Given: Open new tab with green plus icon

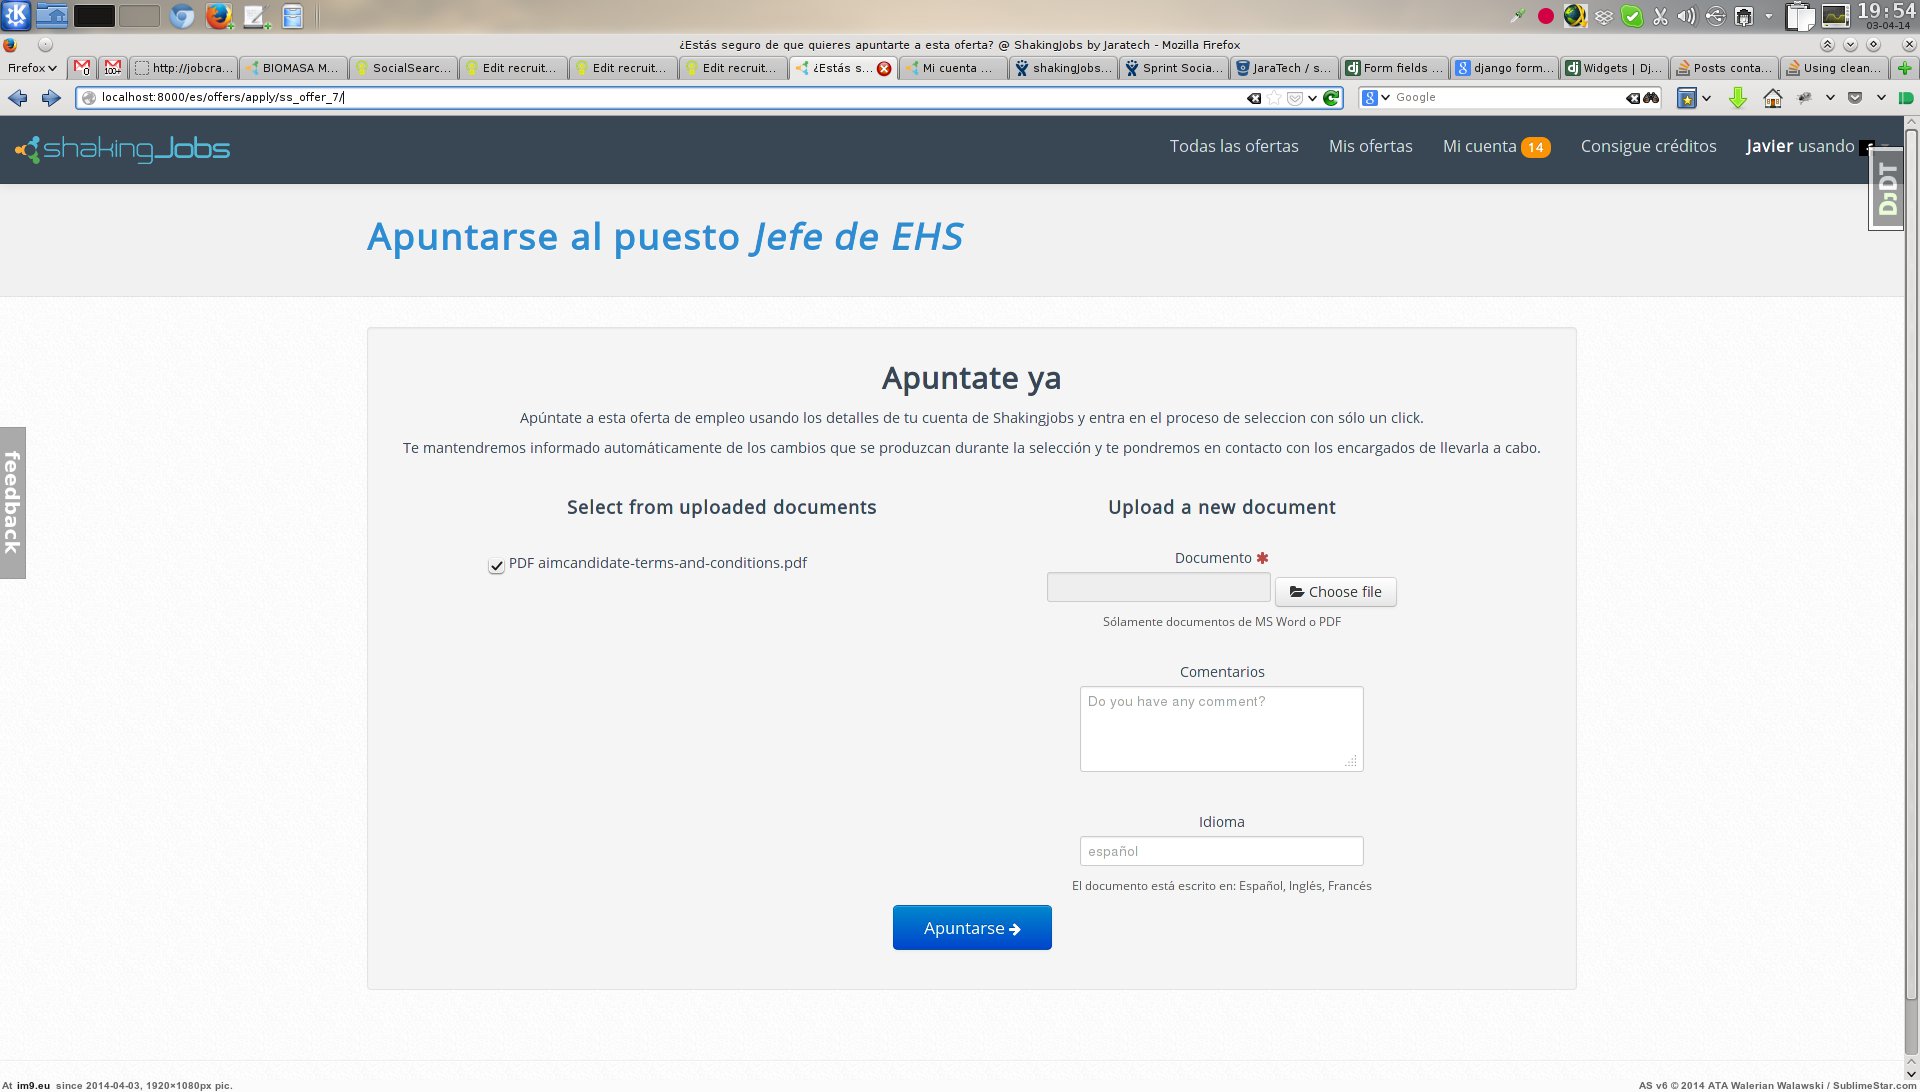Looking at the screenshot, I should [x=1904, y=68].
